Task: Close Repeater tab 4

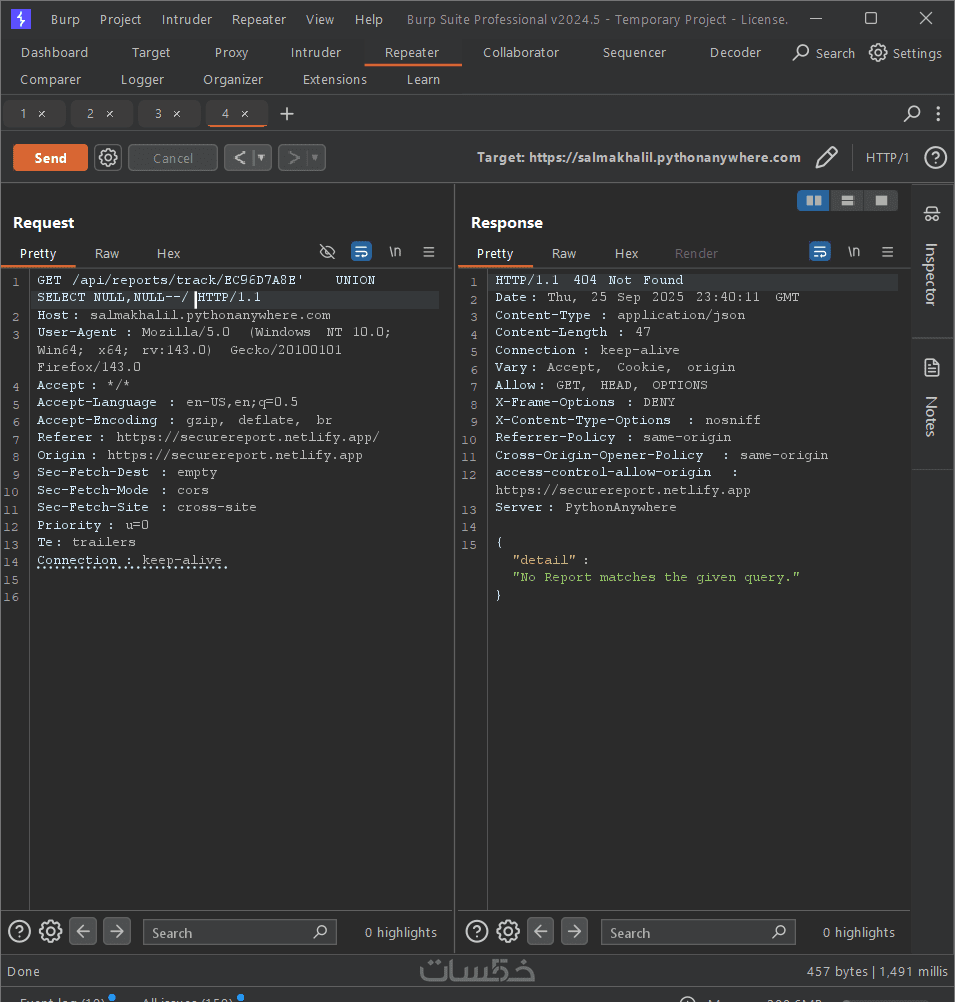Action: (245, 114)
